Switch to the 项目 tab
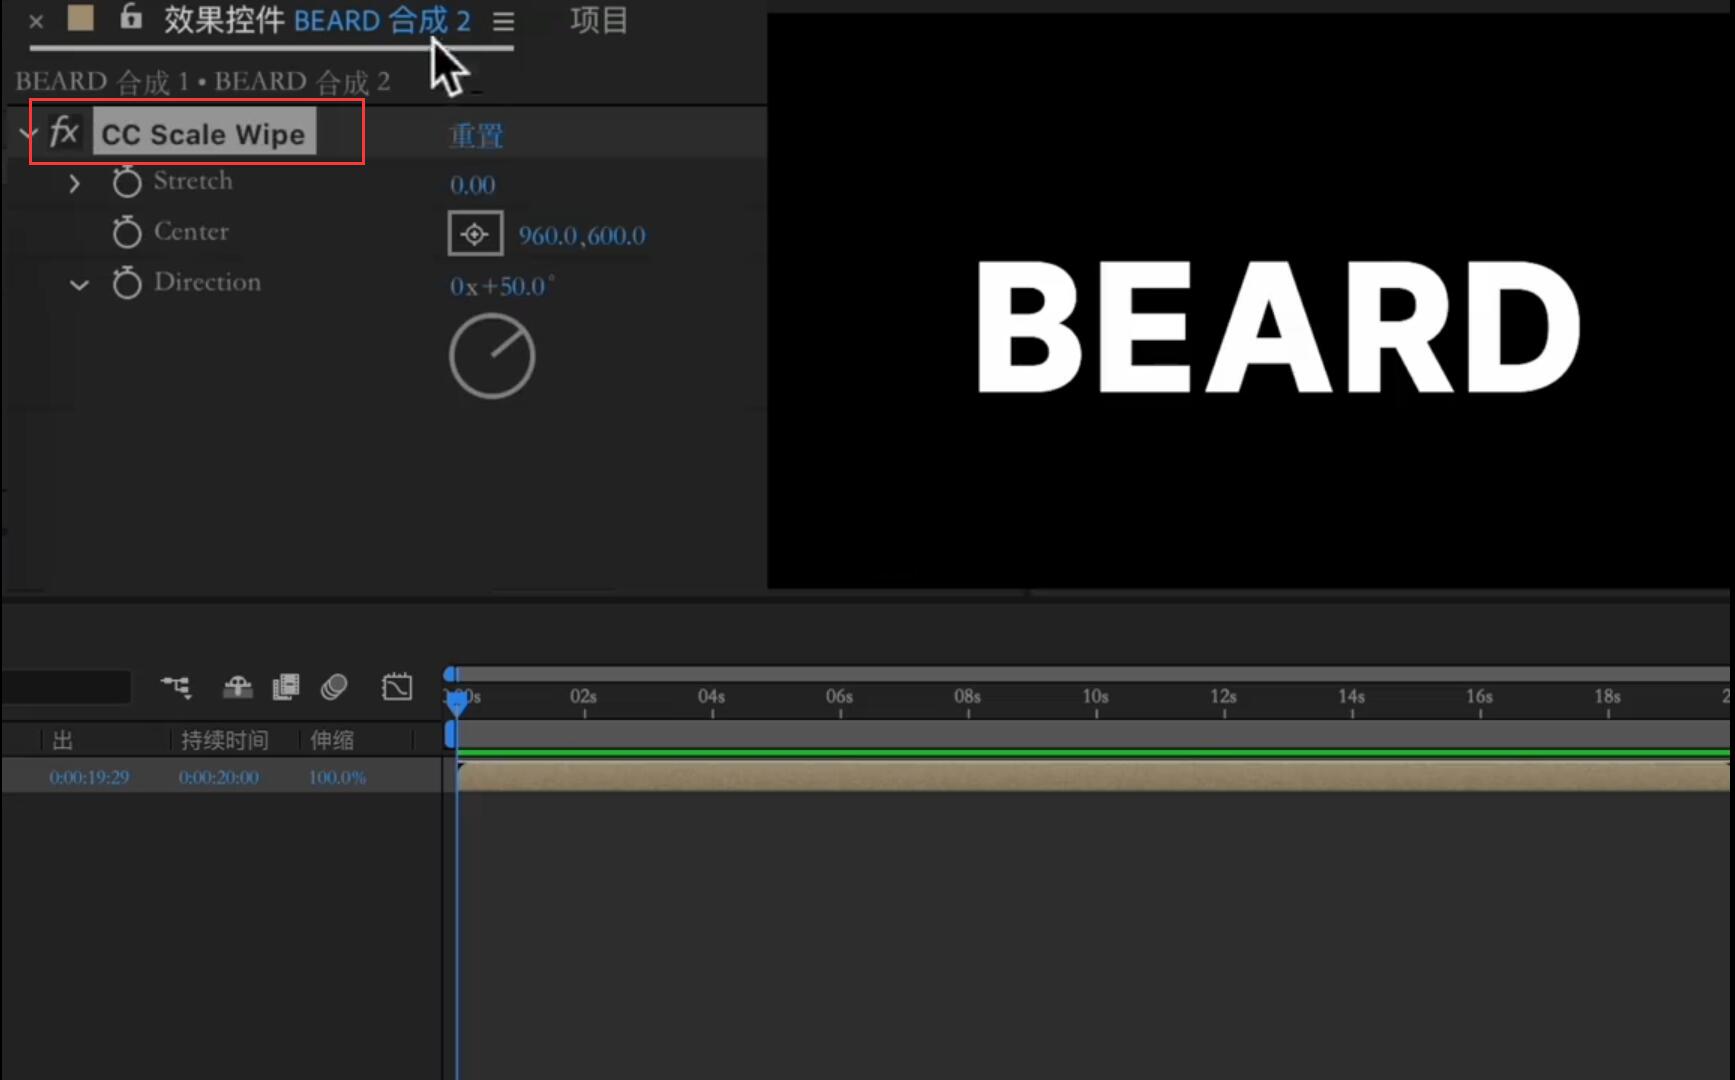 tap(598, 20)
